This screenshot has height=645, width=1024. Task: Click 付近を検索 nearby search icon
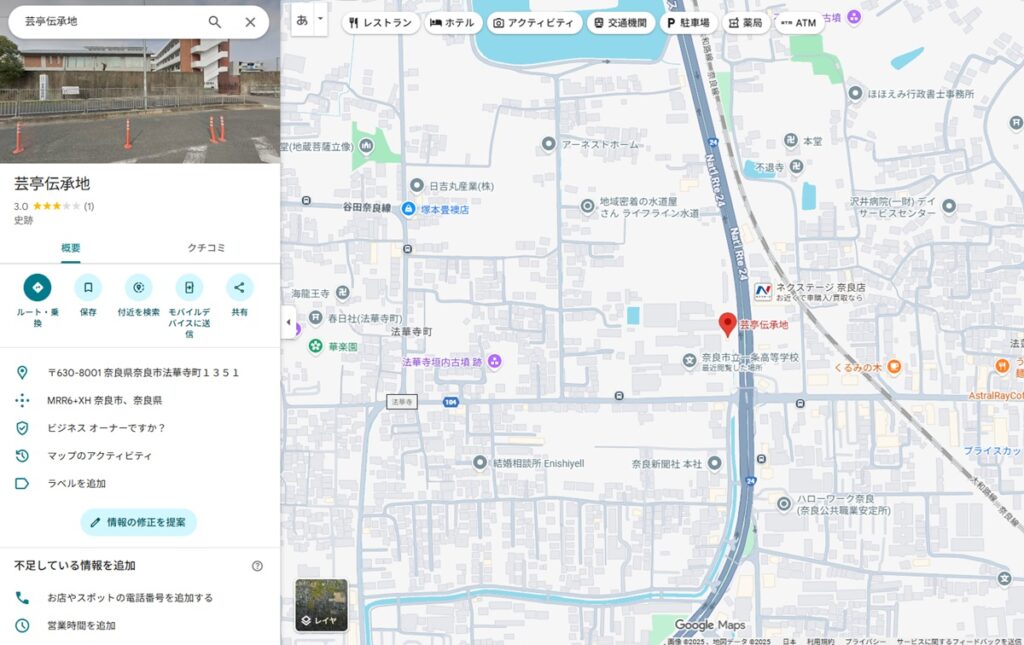tap(138, 288)
